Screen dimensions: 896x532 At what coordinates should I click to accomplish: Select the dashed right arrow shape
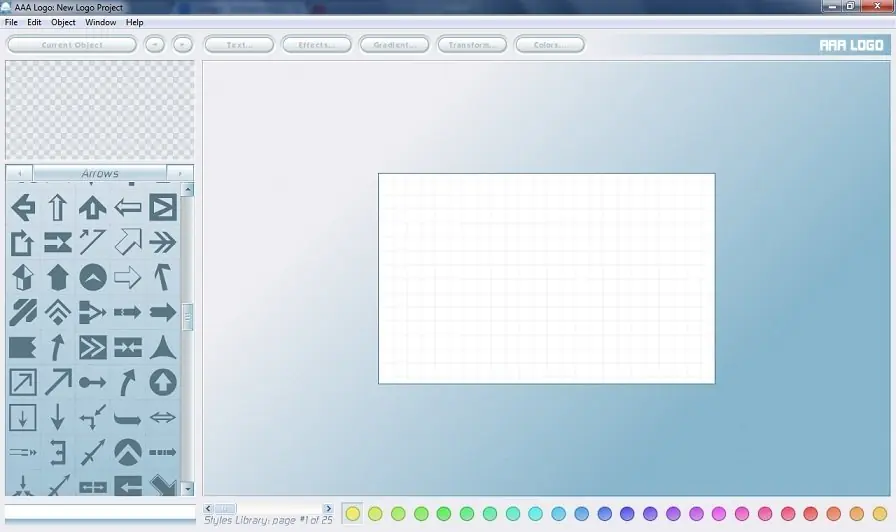128,313
